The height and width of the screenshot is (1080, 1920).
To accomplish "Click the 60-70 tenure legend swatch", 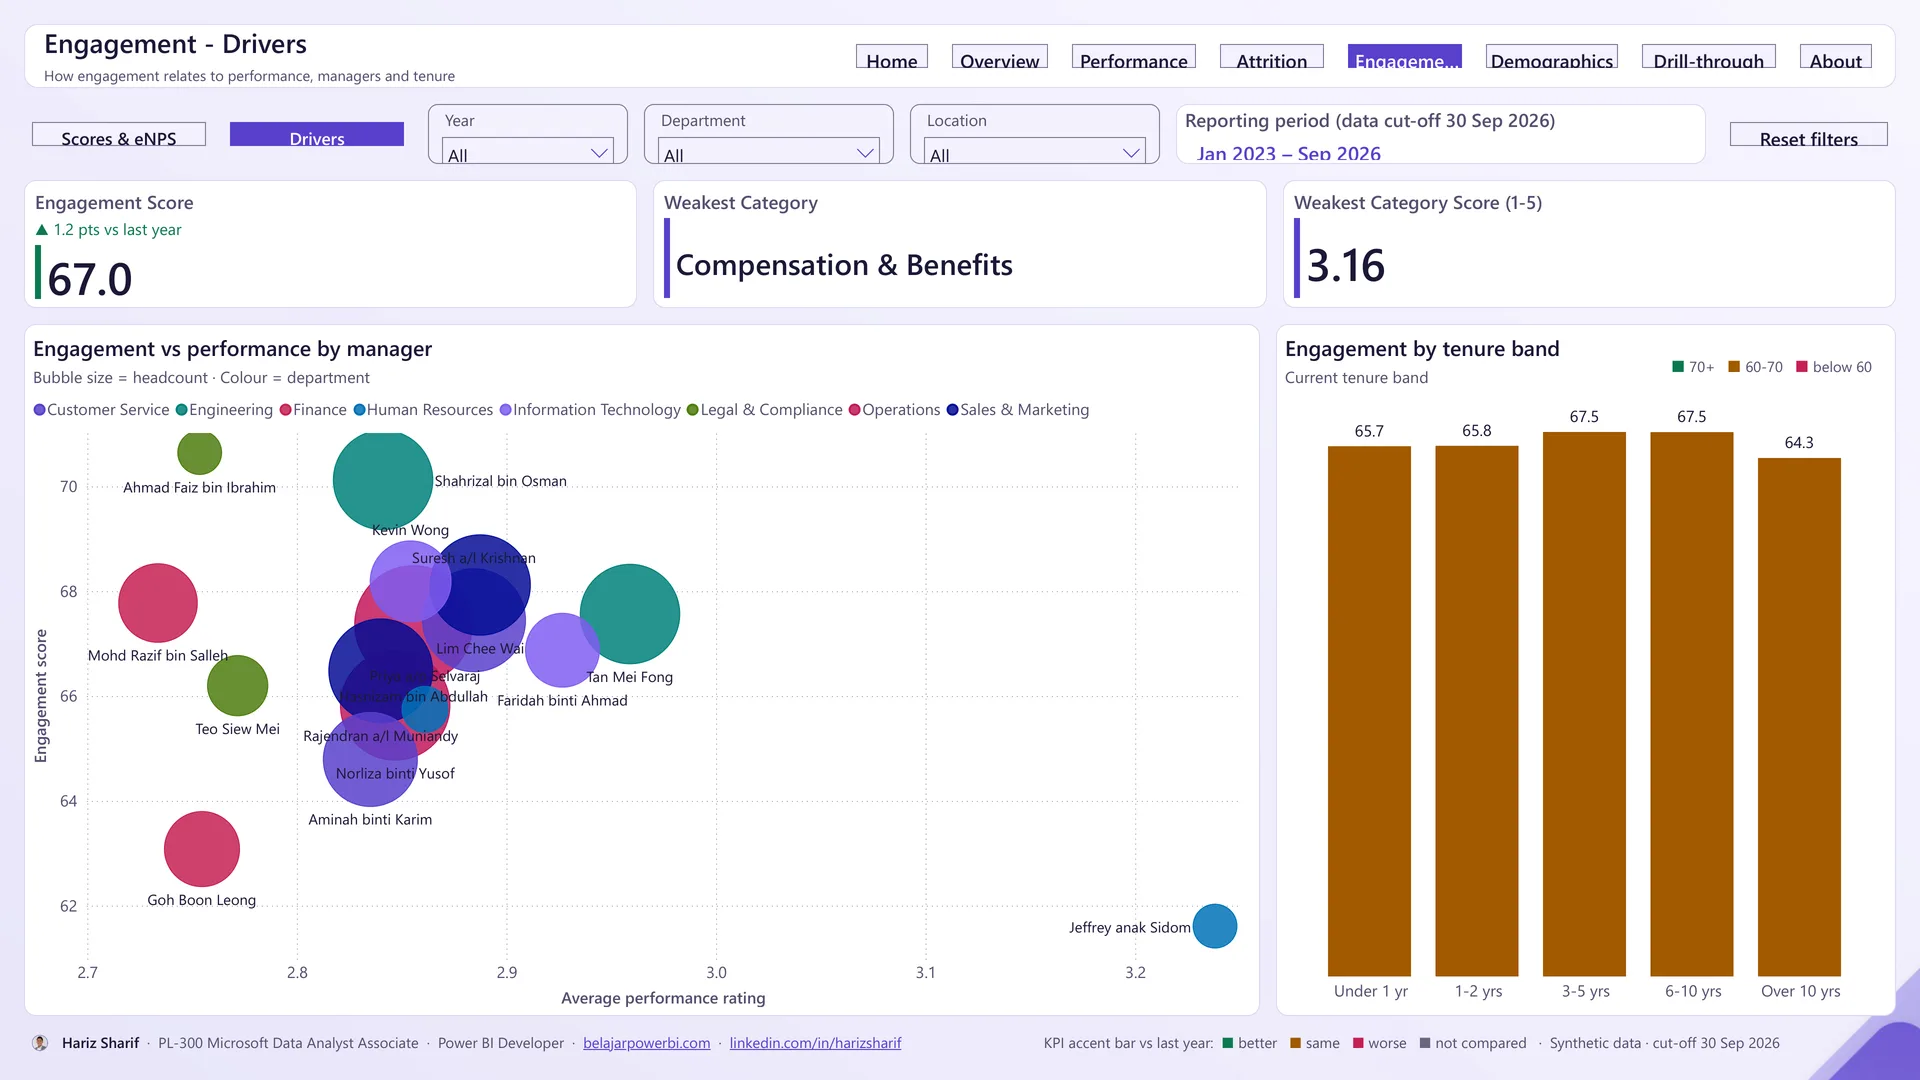I will point(1734,367).
